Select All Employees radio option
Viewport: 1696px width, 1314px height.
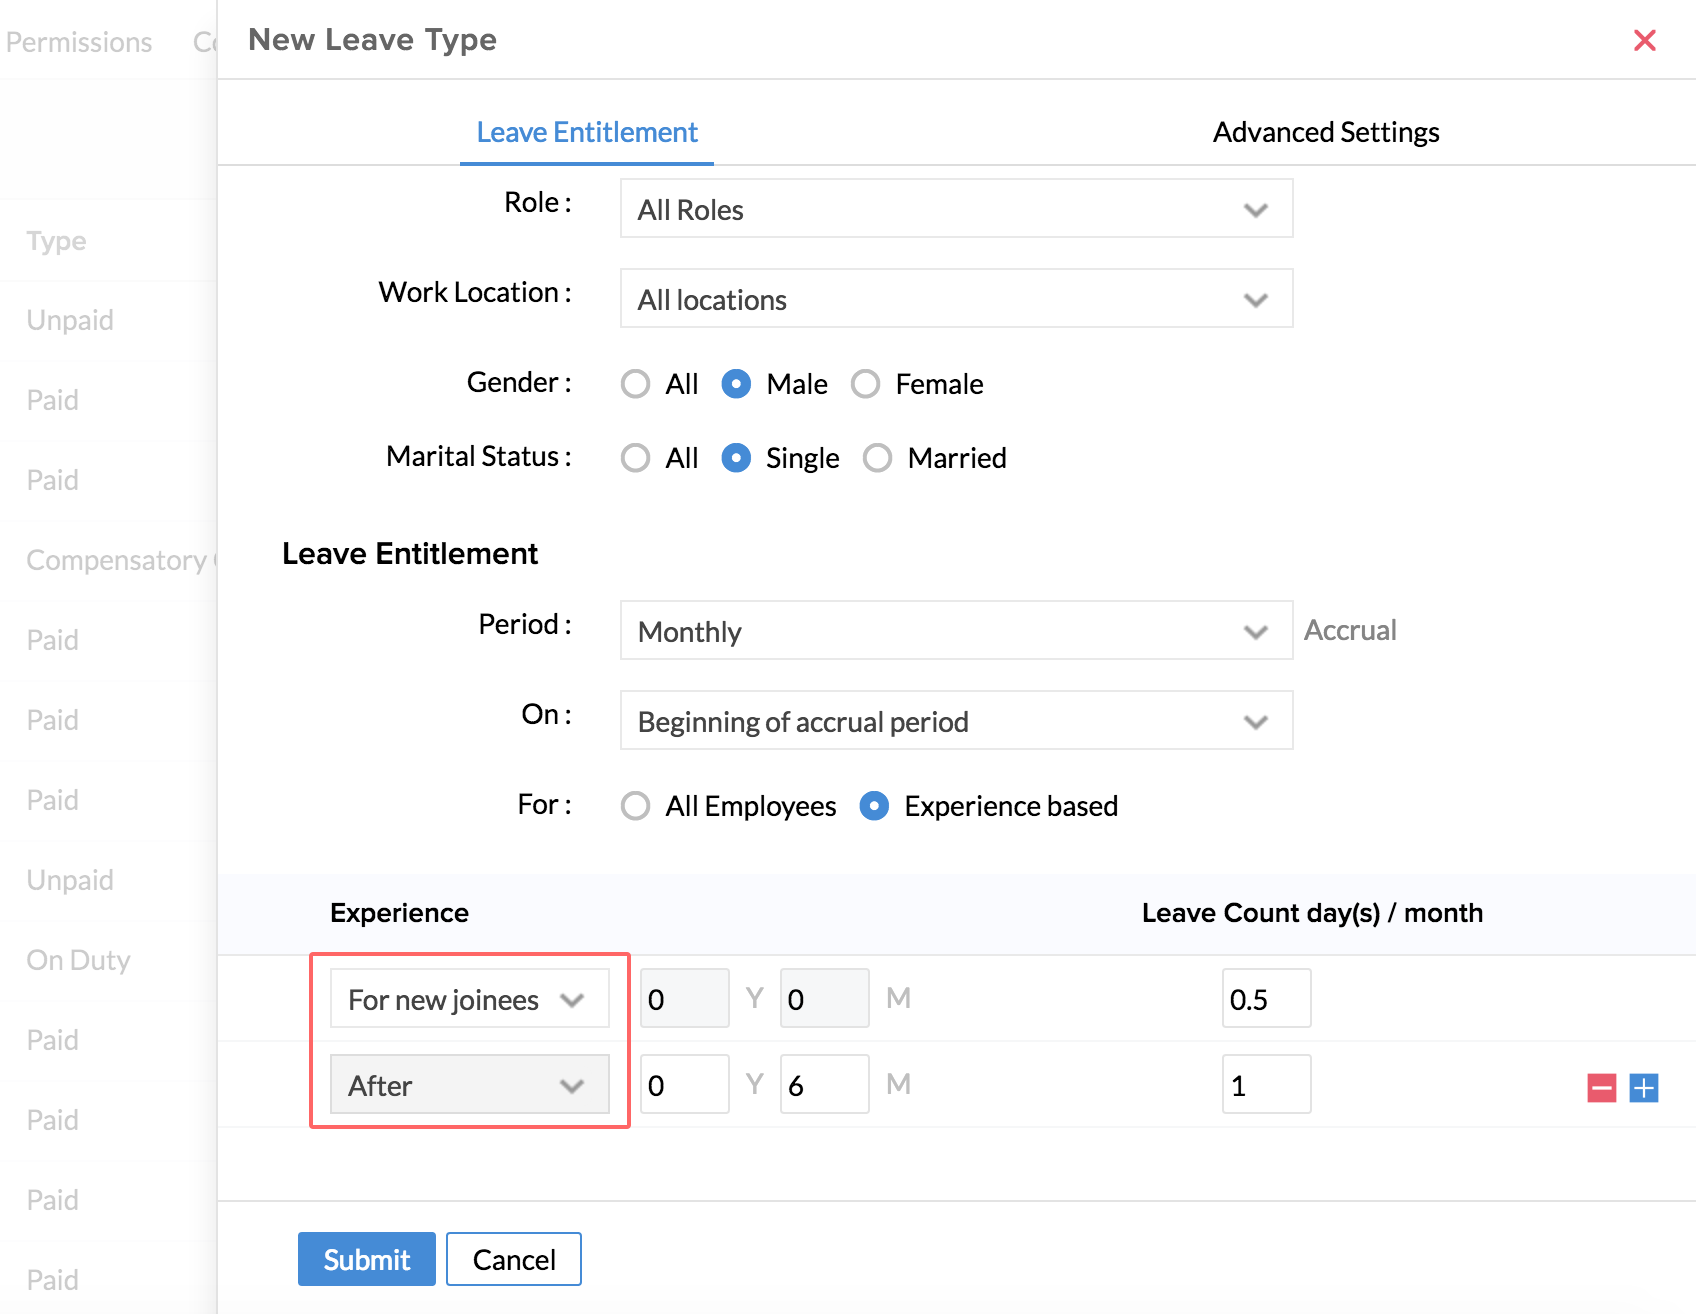(635, 806)
